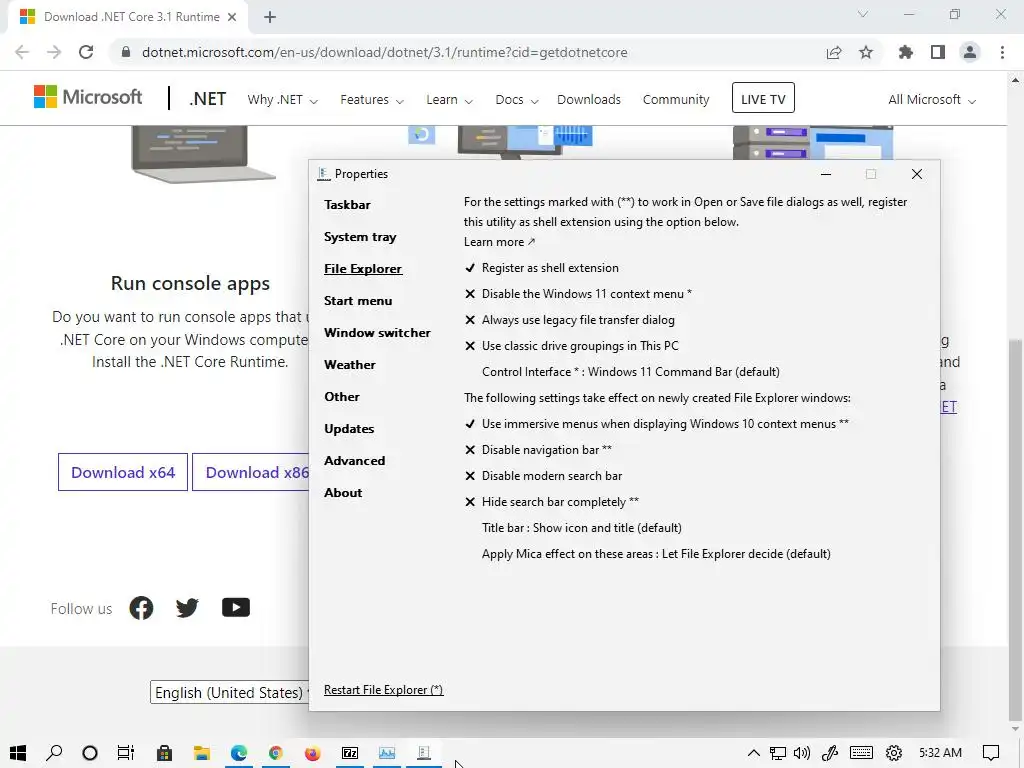Toggle Use classic drive groupings in This PC
This screenshot has width=1024, height=768.
pos(571,346)
